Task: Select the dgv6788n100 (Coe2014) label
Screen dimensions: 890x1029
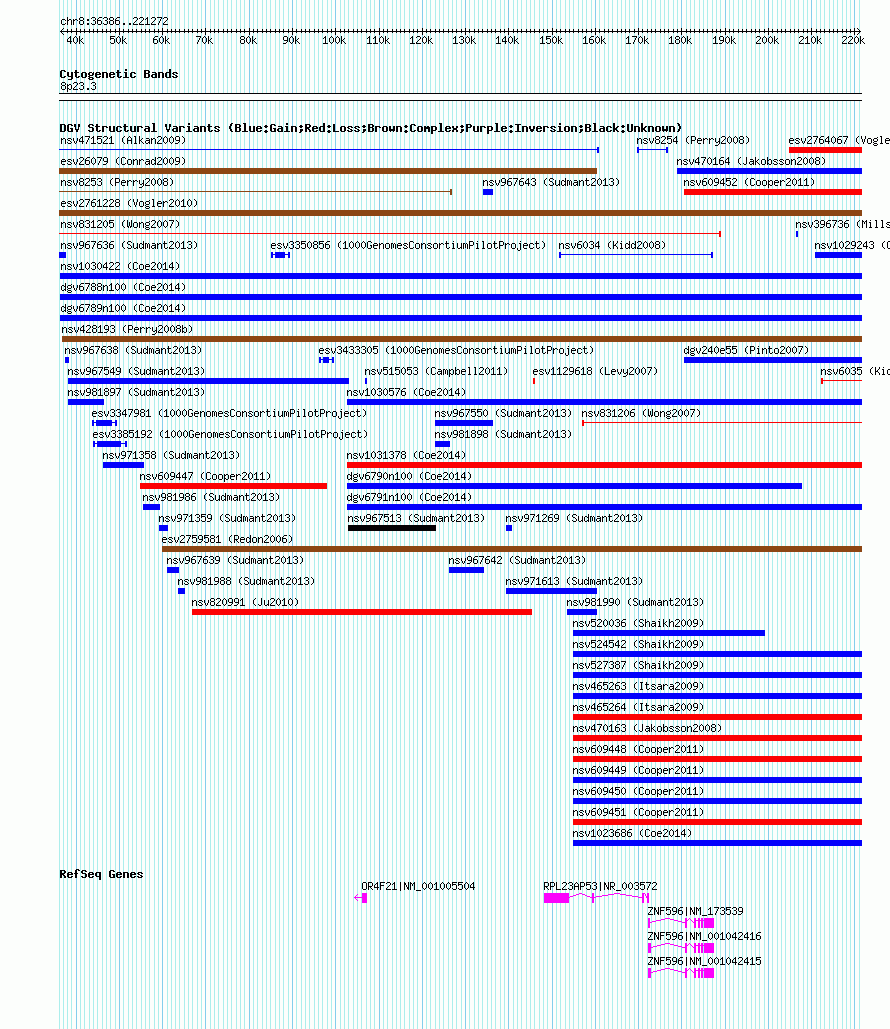Action: coord(123,287)
